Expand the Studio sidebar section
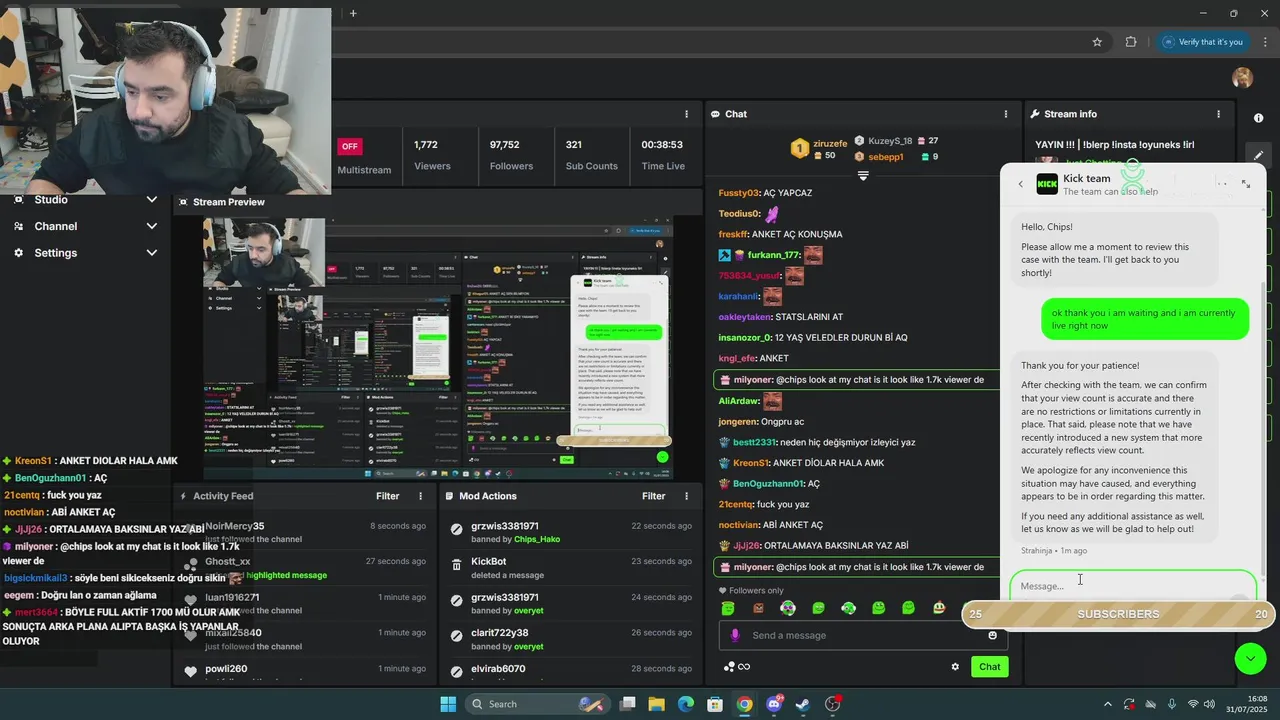This screenshot has width=1280, height=720. [151, 200]
